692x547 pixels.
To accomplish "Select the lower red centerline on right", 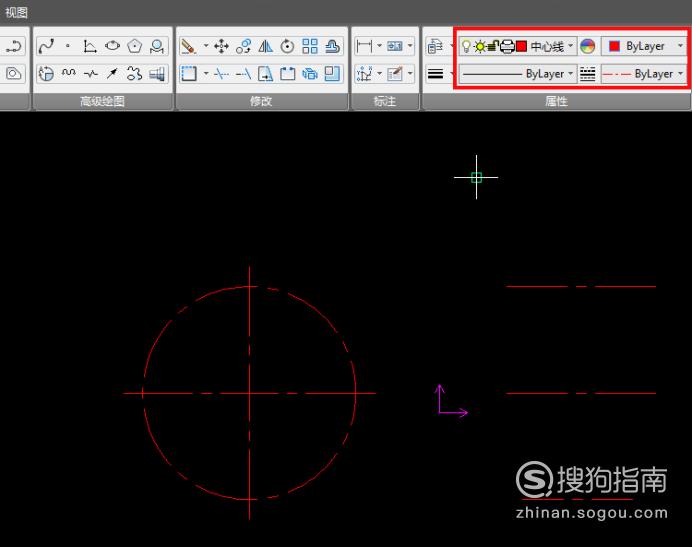I will [x=581, y=393].
